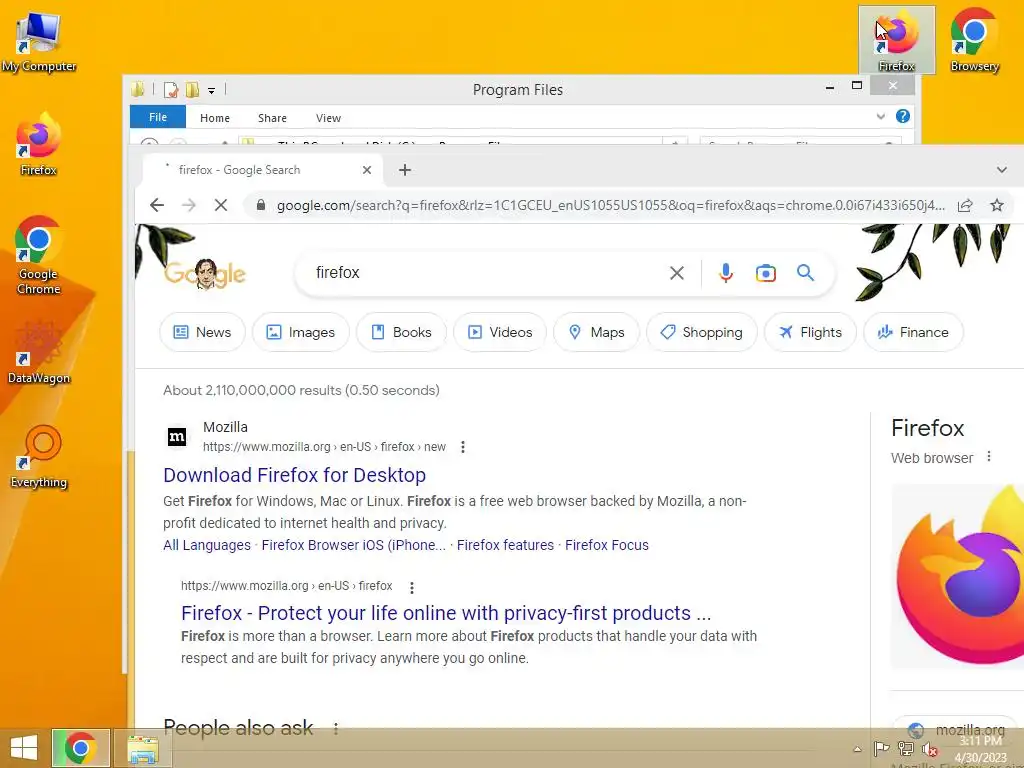Open the Windows Start button

coord(24,748)
